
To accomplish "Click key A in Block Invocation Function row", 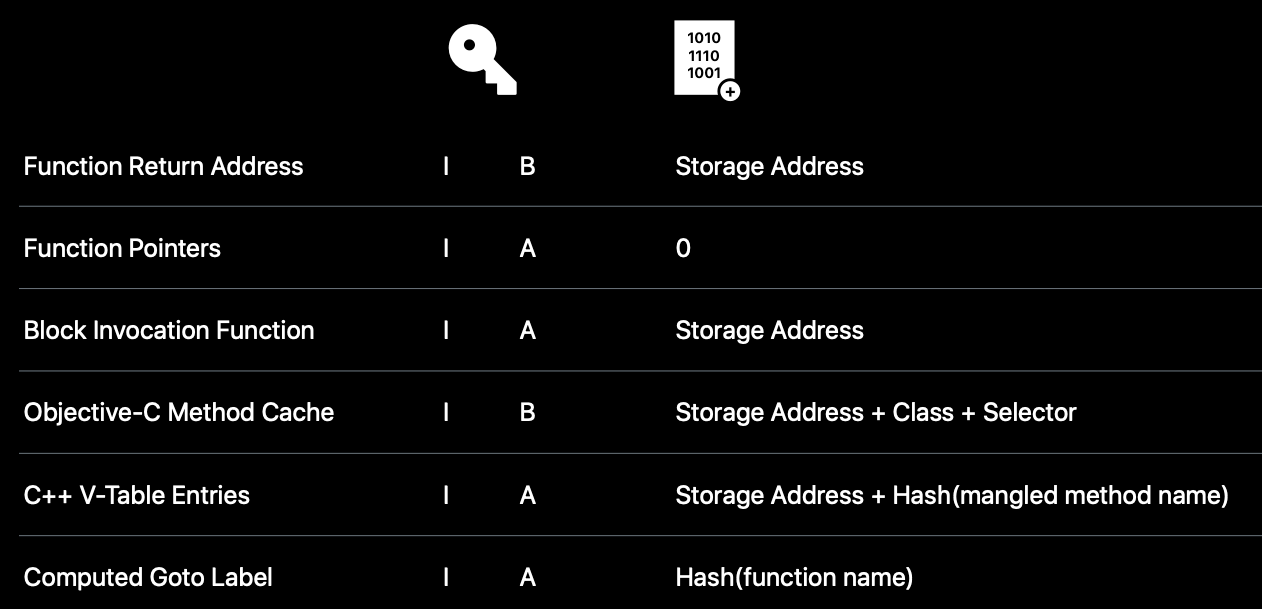I will [x=527, y=330].
